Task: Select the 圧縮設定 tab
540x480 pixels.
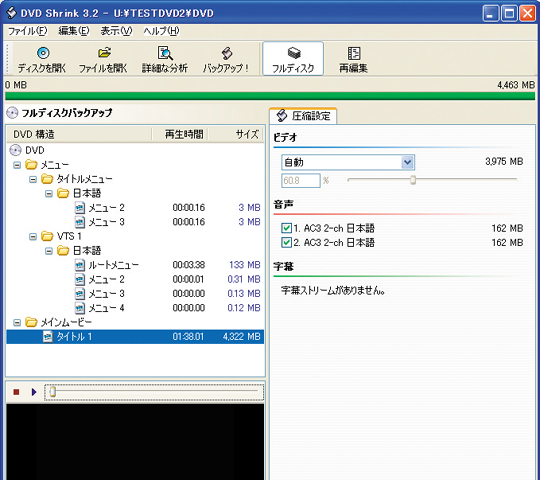Action: (x=303, y=116)
